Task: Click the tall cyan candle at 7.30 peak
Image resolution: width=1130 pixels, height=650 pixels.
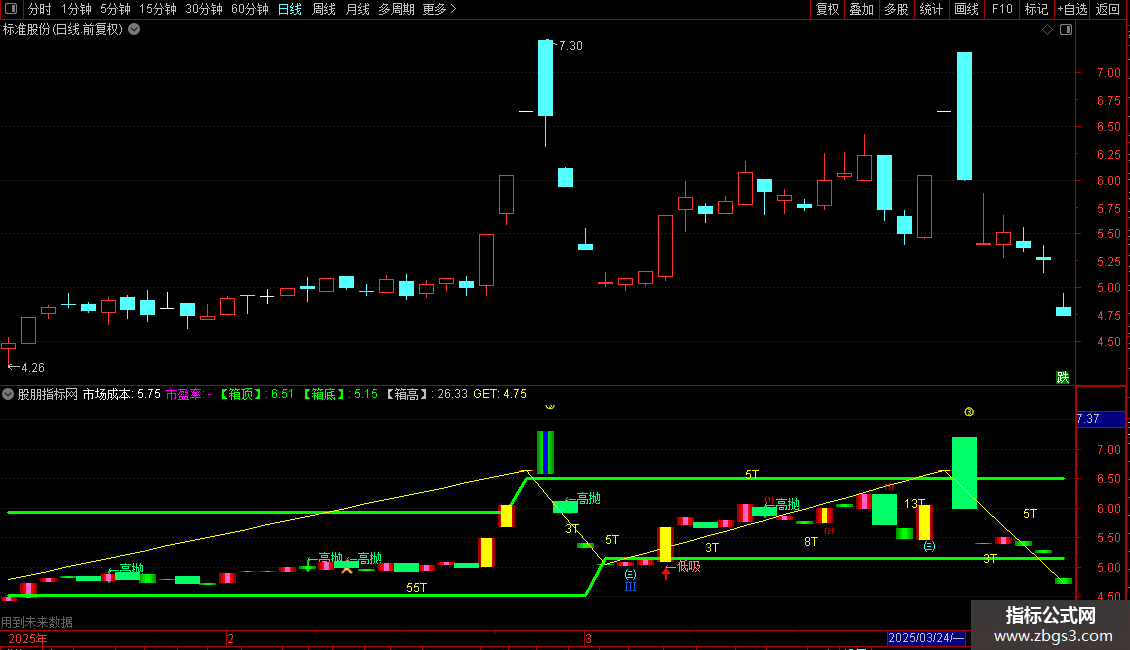Action: (546, 78)
